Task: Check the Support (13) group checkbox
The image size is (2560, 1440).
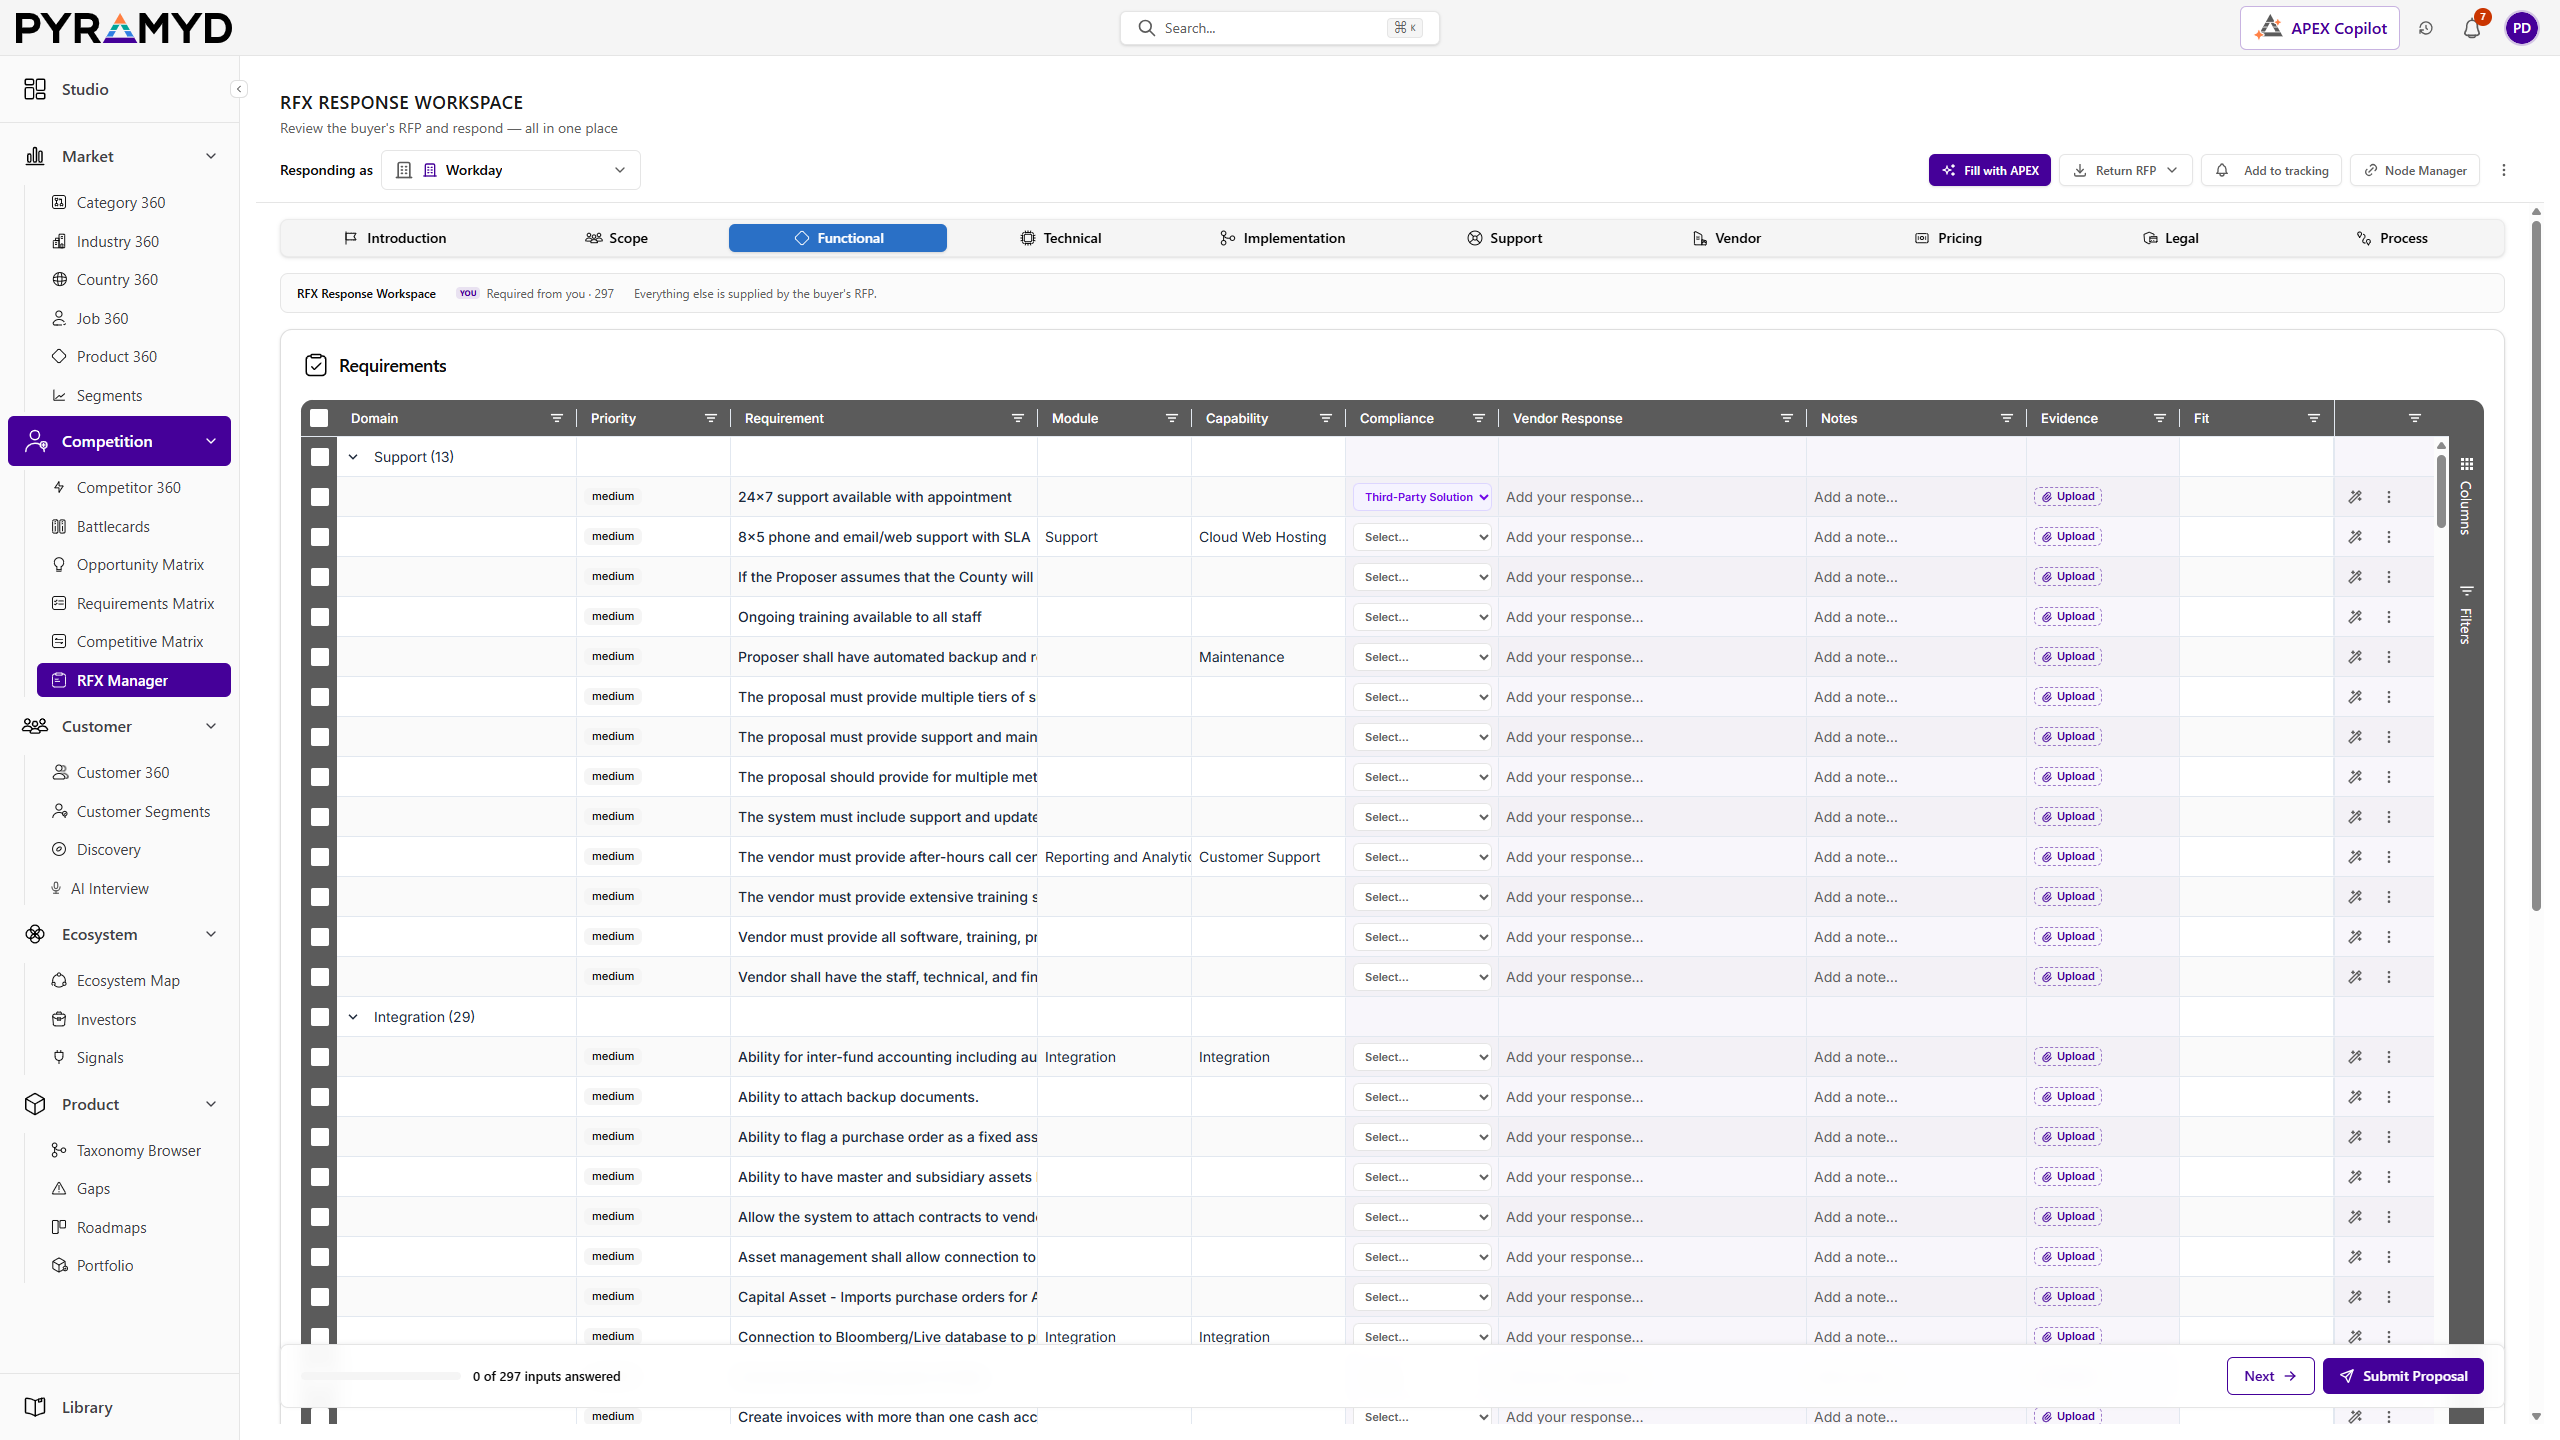Action: point(320,457)
